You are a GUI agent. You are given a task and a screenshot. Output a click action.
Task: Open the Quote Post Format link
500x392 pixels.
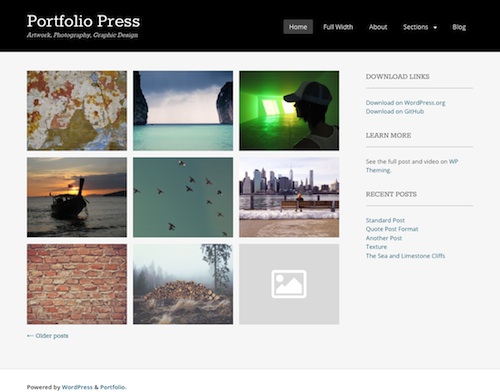pyautogui.click(x=392, y=229)
